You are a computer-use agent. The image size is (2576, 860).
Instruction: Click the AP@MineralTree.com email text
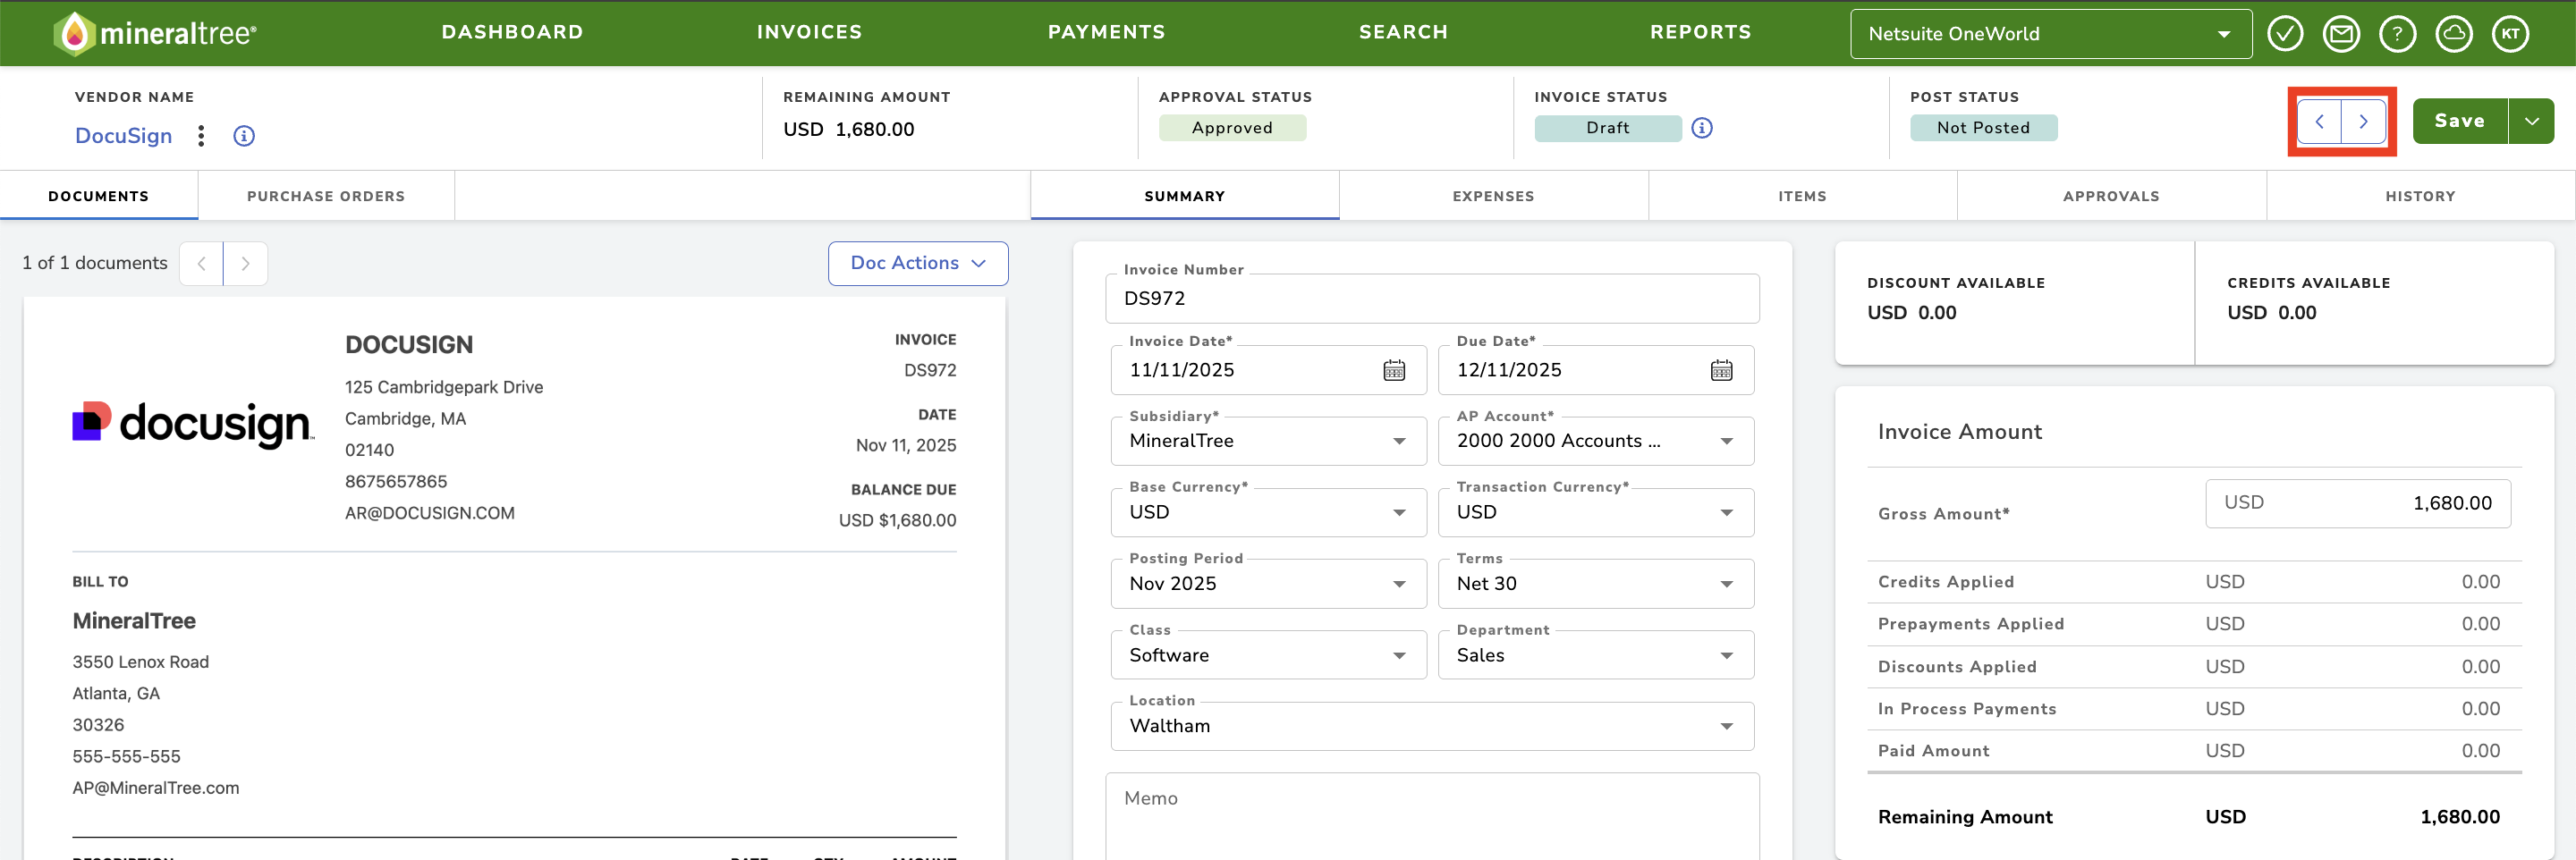(x=156, y=788)
